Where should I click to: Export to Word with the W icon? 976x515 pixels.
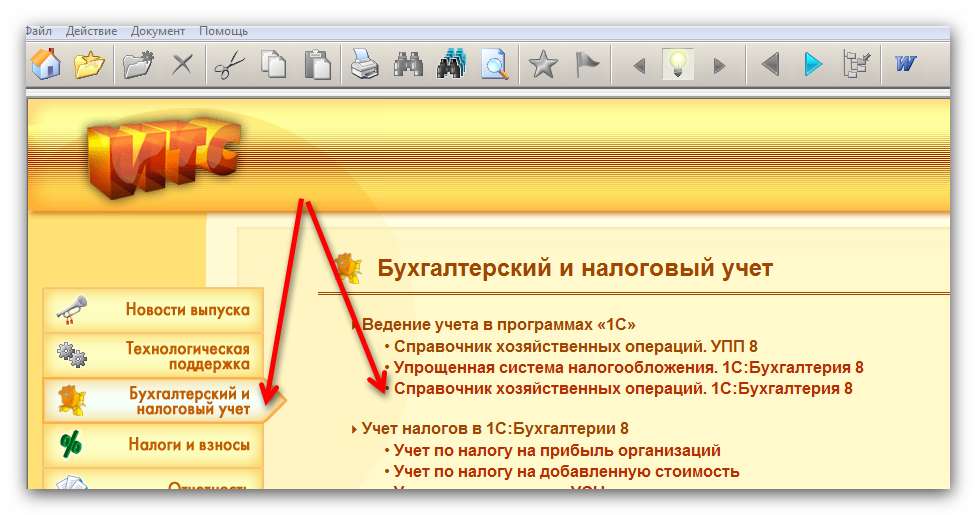tap(906, 64)
